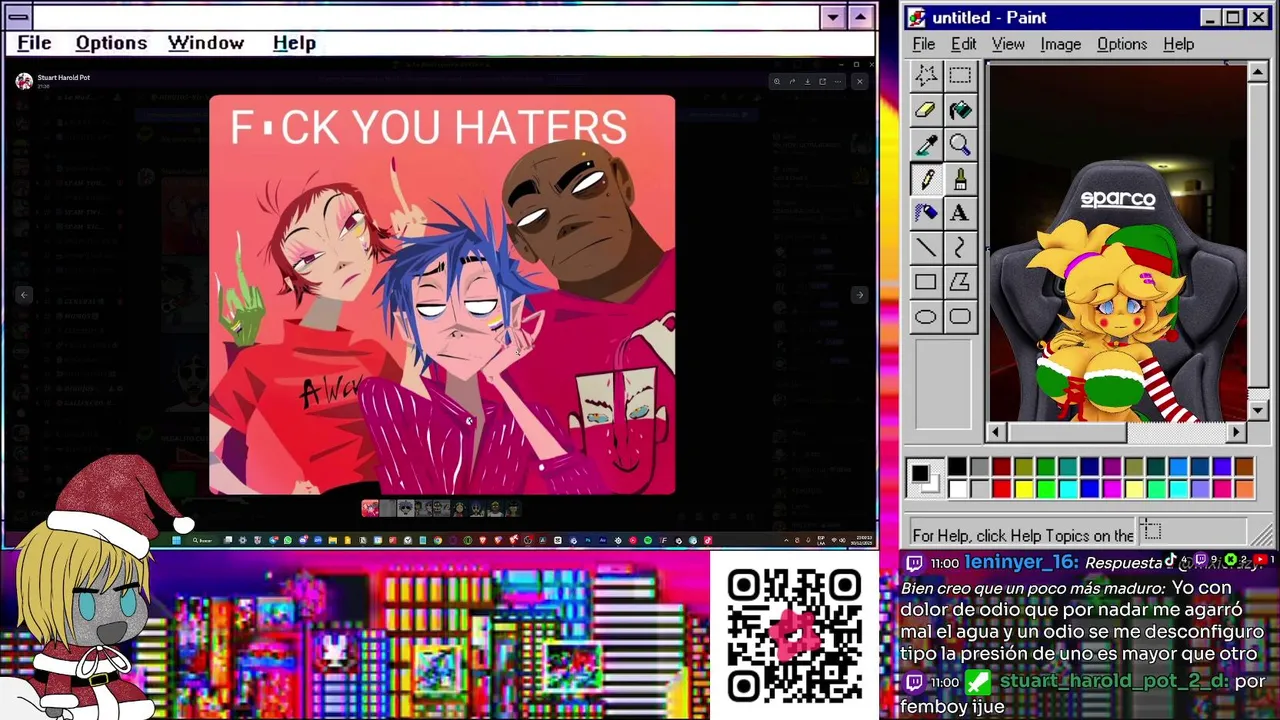Click the QR code image
This screenshot has height=720, width=1280.
tap(795, 635)
